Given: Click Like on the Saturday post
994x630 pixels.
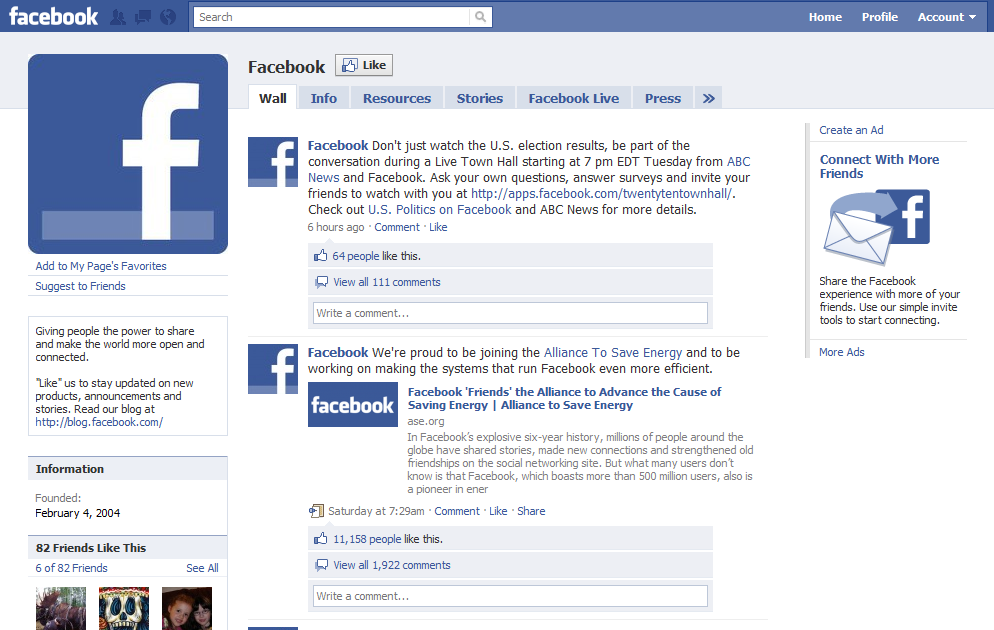Looking at the screenshot, I should [x=498, y=511].
